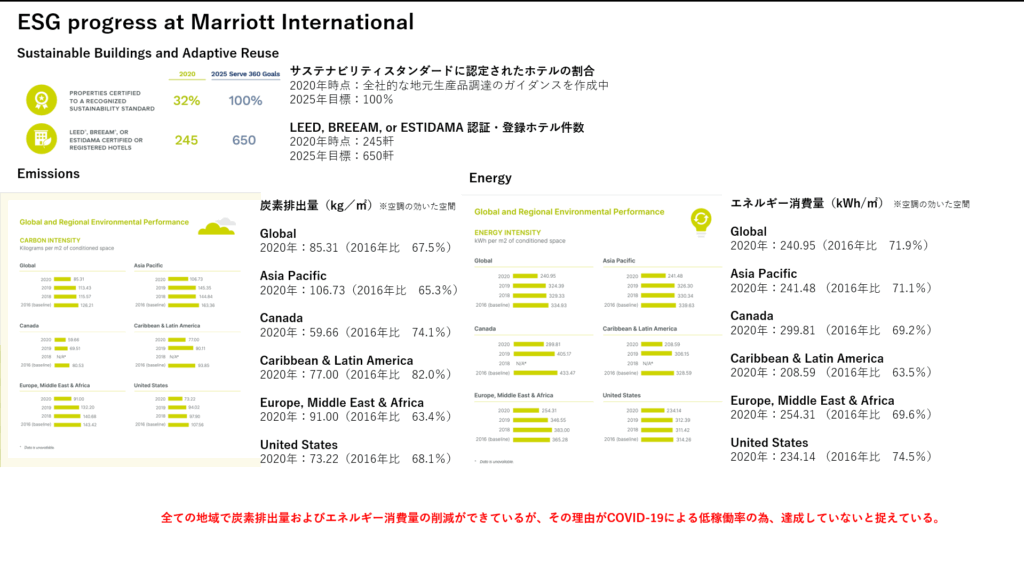Click the line '2020年時点:245軒'

(x=342, y=142)
